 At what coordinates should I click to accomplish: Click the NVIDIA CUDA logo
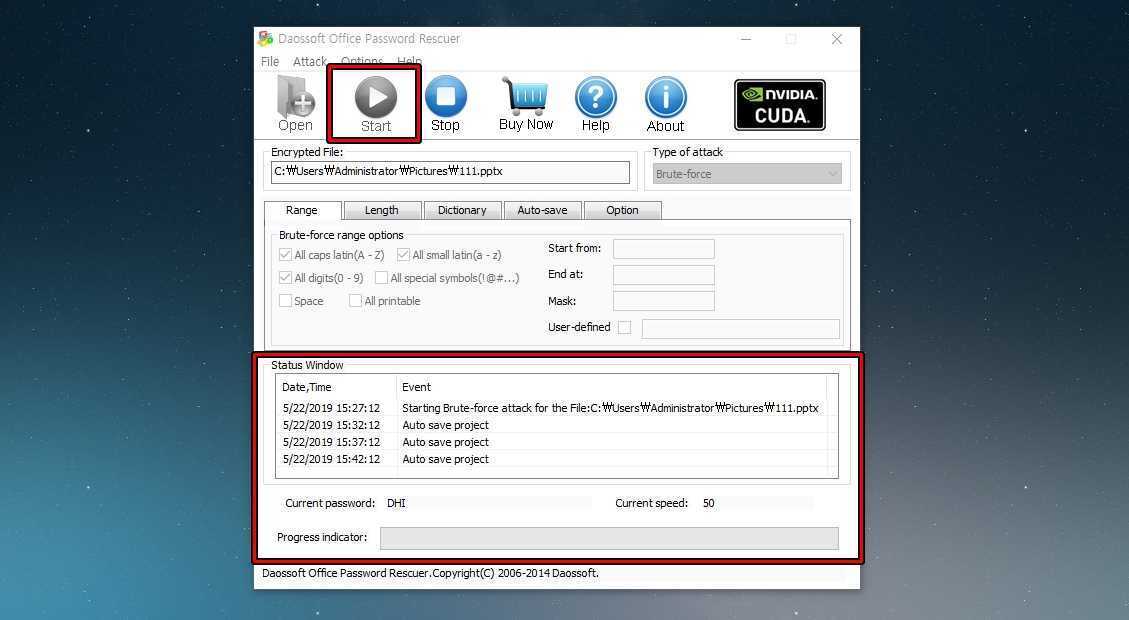(780, 105)
